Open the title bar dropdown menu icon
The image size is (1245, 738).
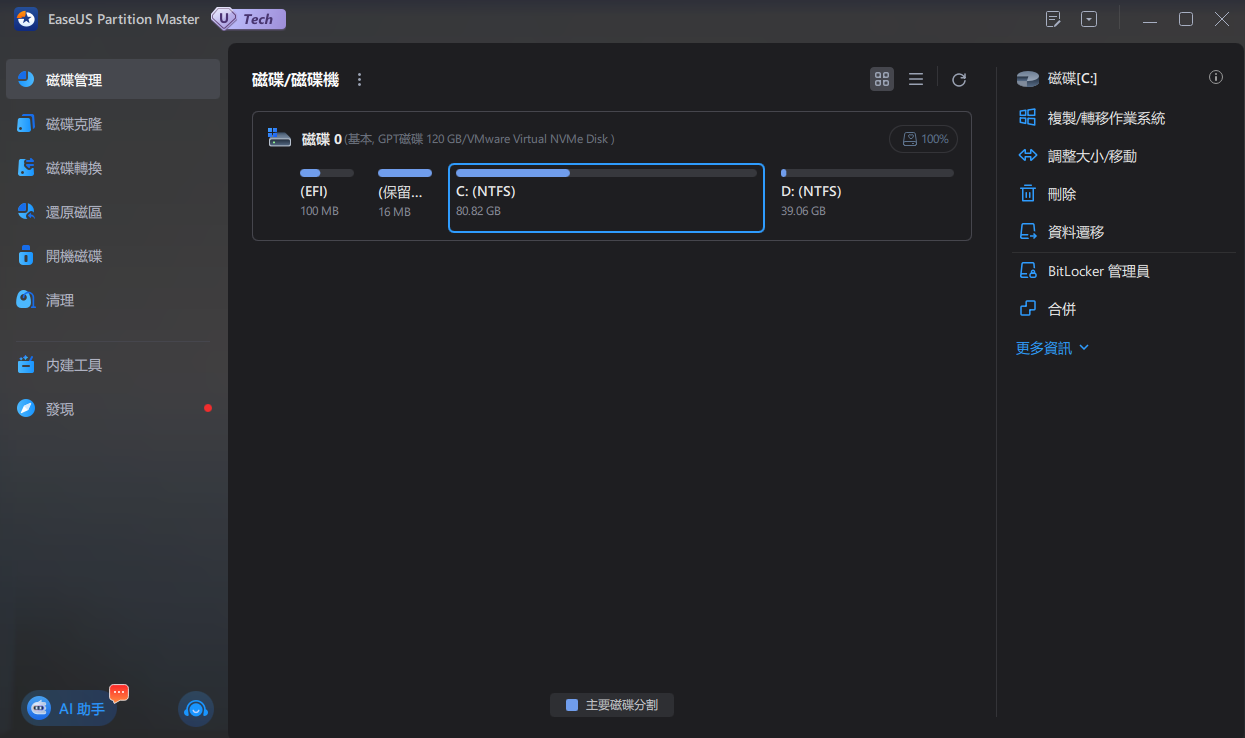coord(1089,19)
